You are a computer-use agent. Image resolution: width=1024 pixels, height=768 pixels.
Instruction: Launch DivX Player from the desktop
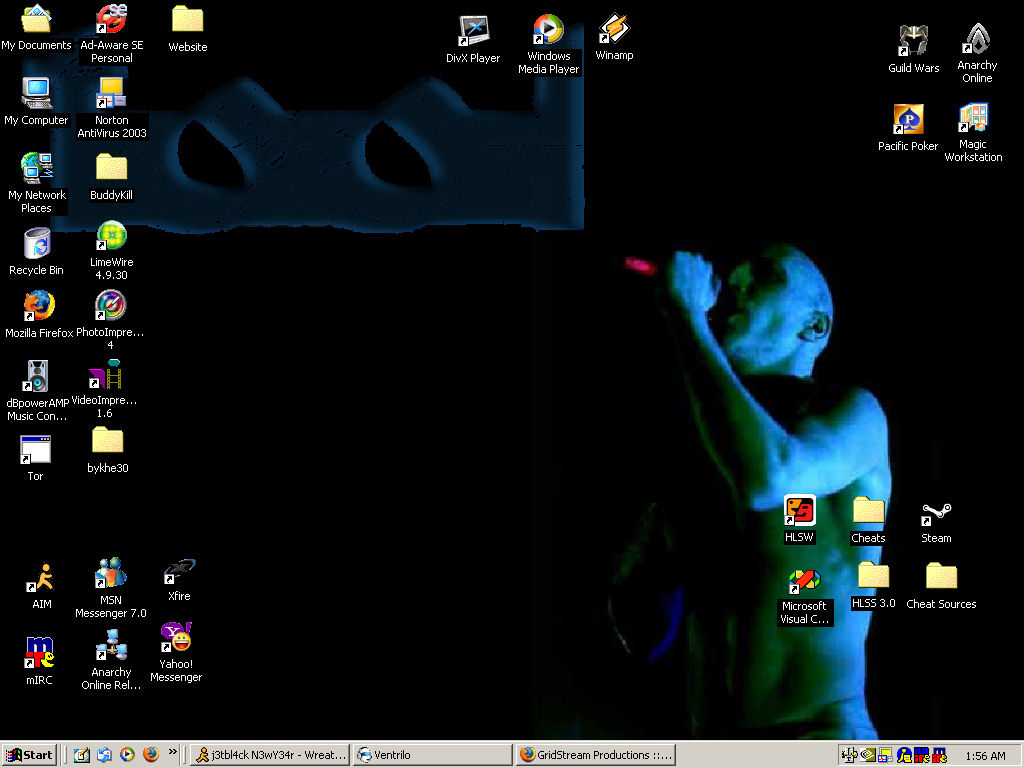click(473, 31)
